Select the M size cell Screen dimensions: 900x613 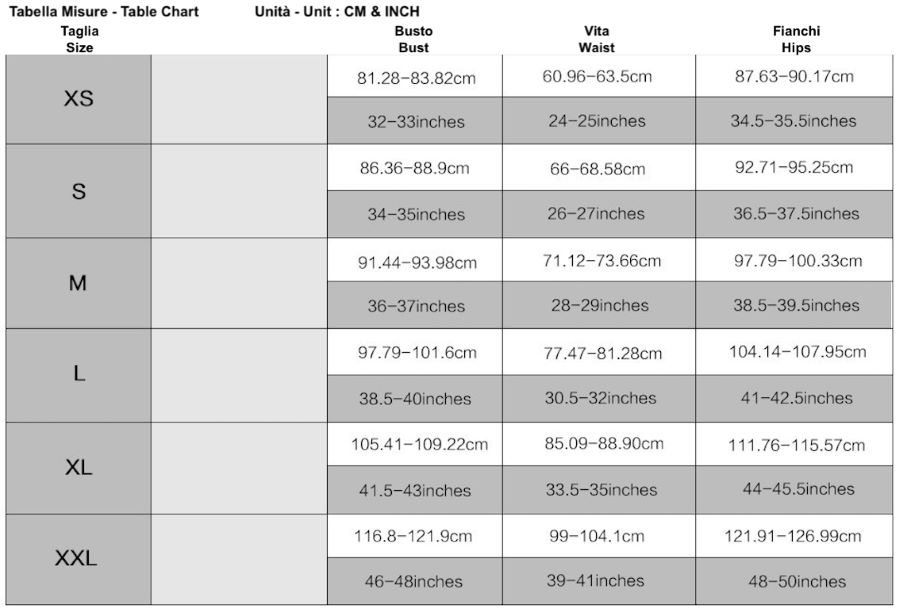[79, 283]
